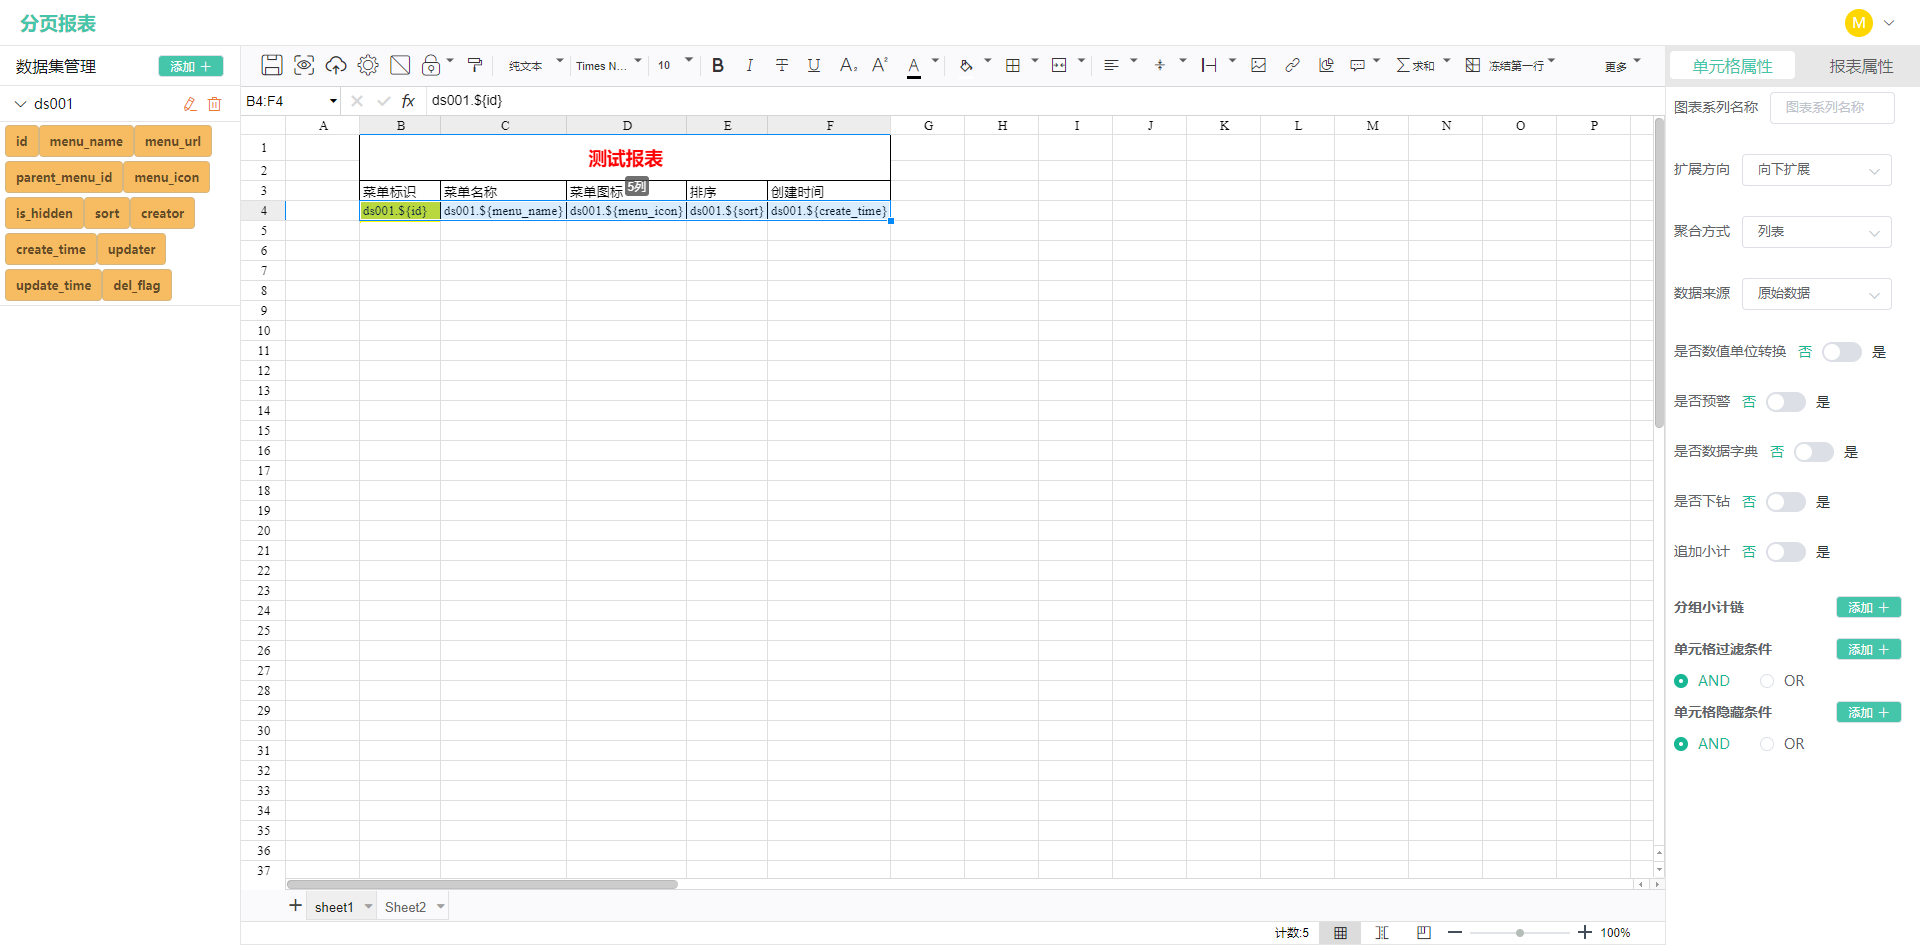Click the text wrap icon
Image resolution: width=1920 pixels, height=945 pixels.
click(x=1209, y=65)
